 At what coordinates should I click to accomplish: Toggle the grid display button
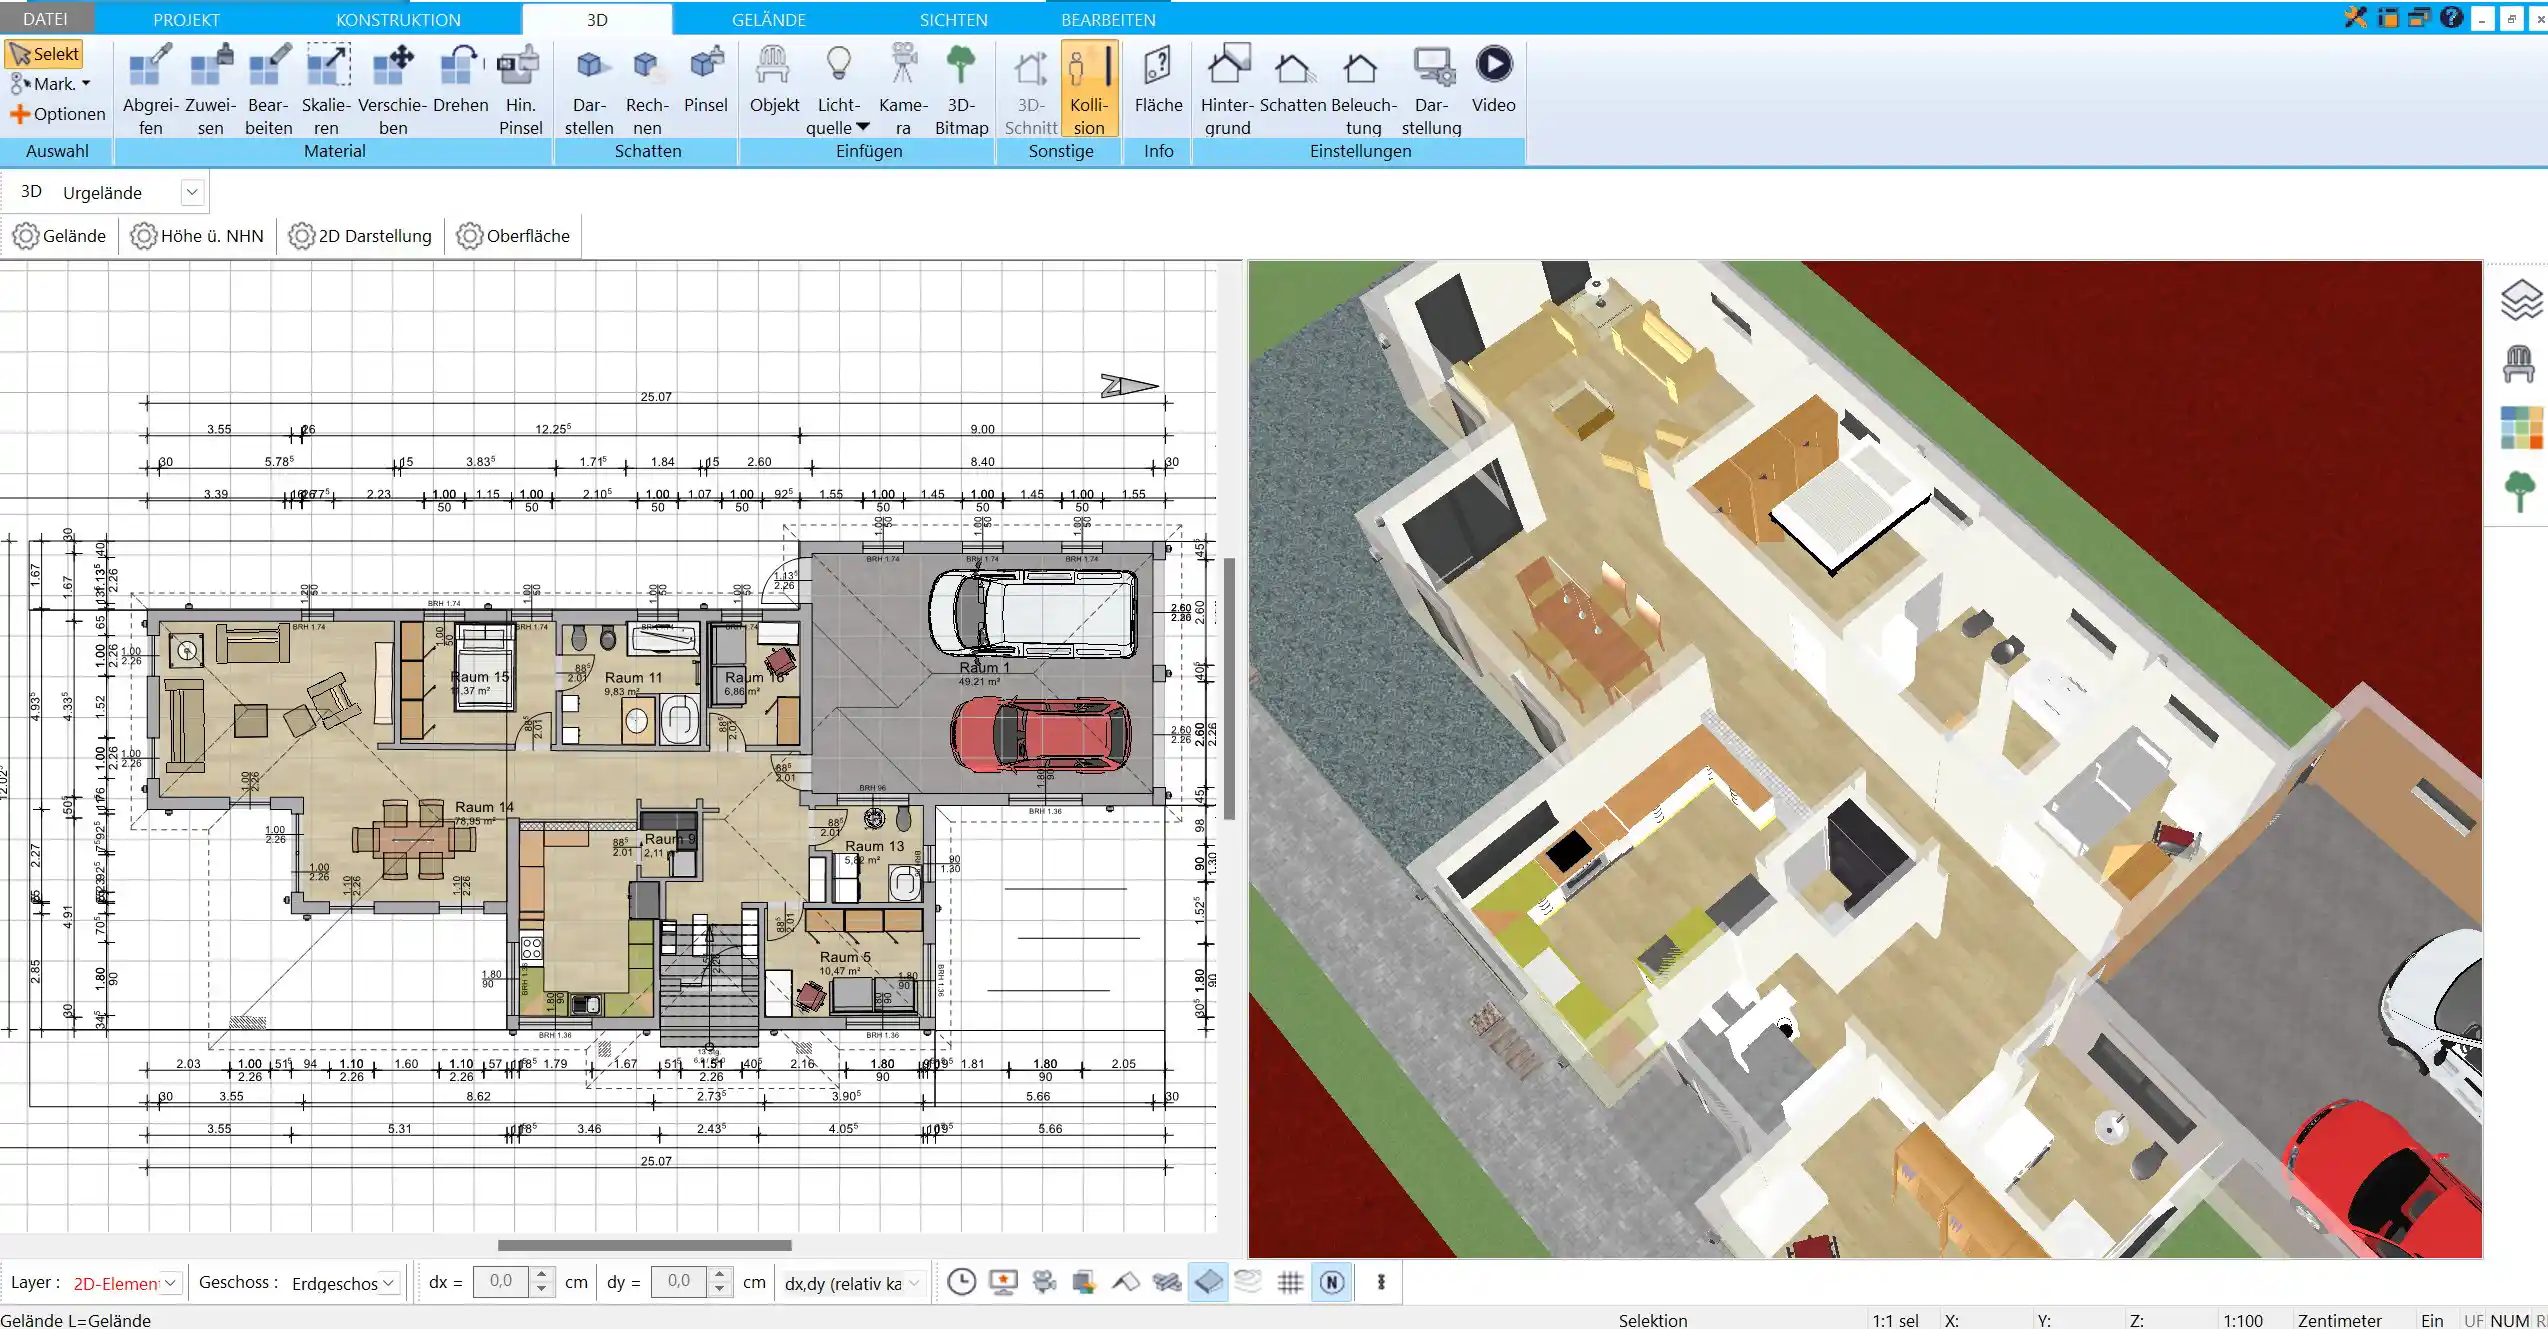coord(1290,1282)
